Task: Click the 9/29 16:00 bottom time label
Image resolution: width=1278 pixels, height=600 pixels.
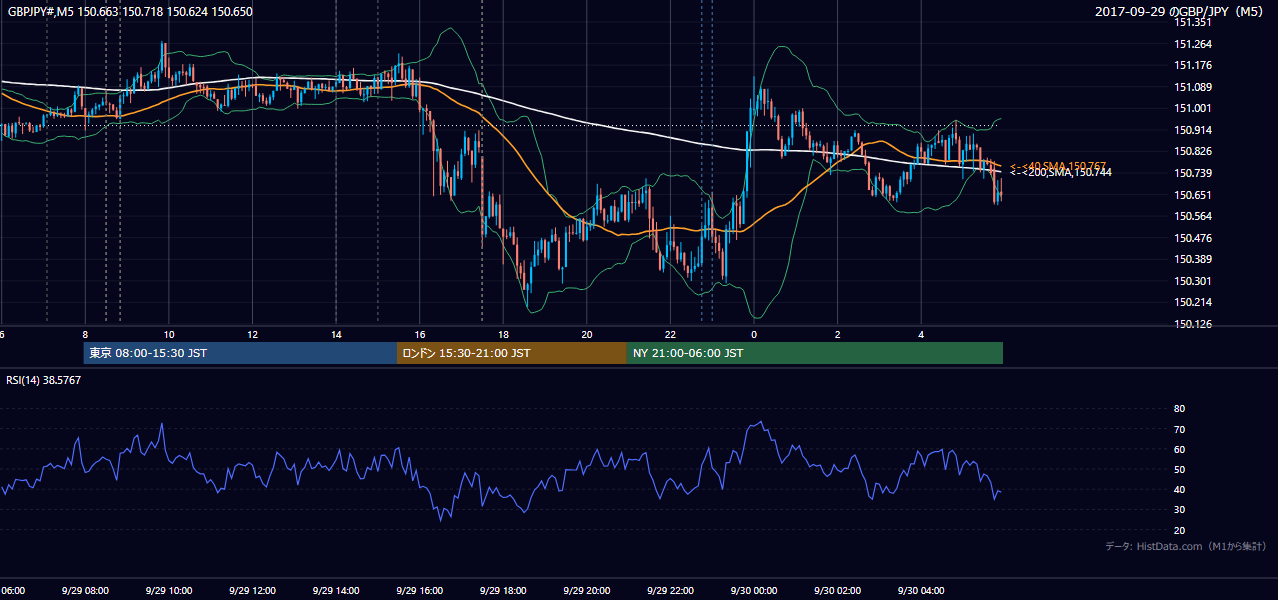Action: (419, 590)
